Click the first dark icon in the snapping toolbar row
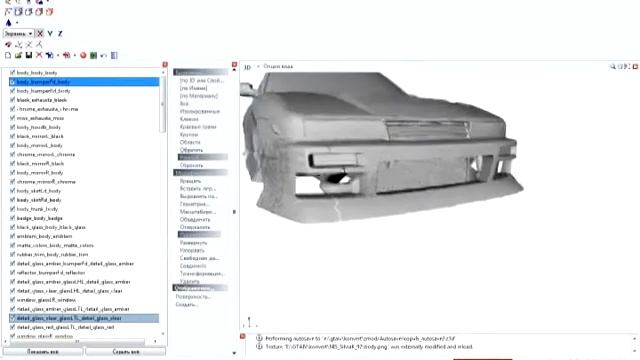Image resolution: width=640 pixels, height=360 pixels. click(8, 44)
